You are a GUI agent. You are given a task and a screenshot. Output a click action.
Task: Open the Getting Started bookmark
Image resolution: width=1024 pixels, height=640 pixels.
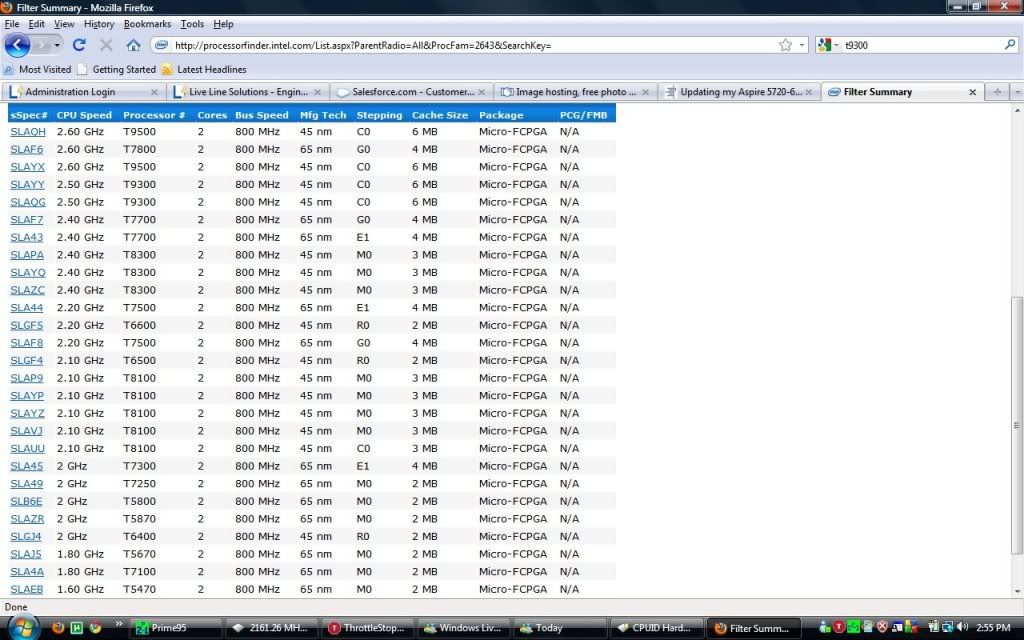pyautogui.click(x=117, y=69)
